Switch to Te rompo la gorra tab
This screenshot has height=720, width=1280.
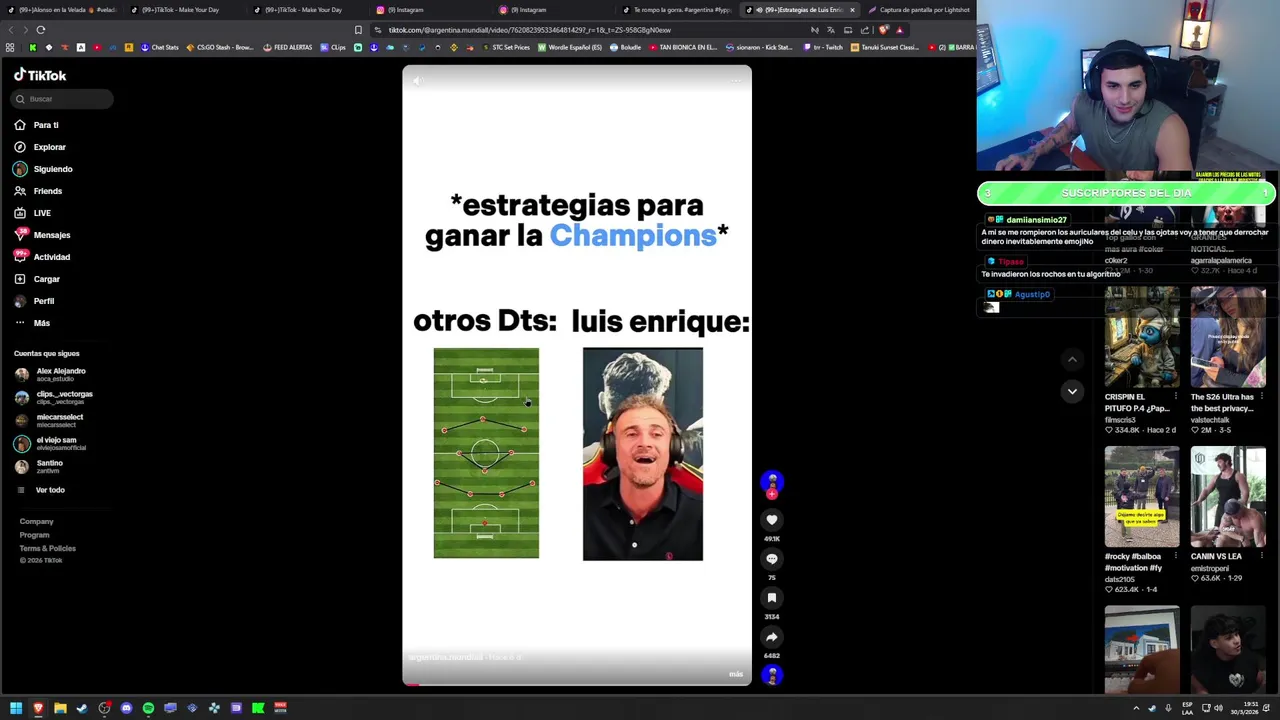(676, 10)
